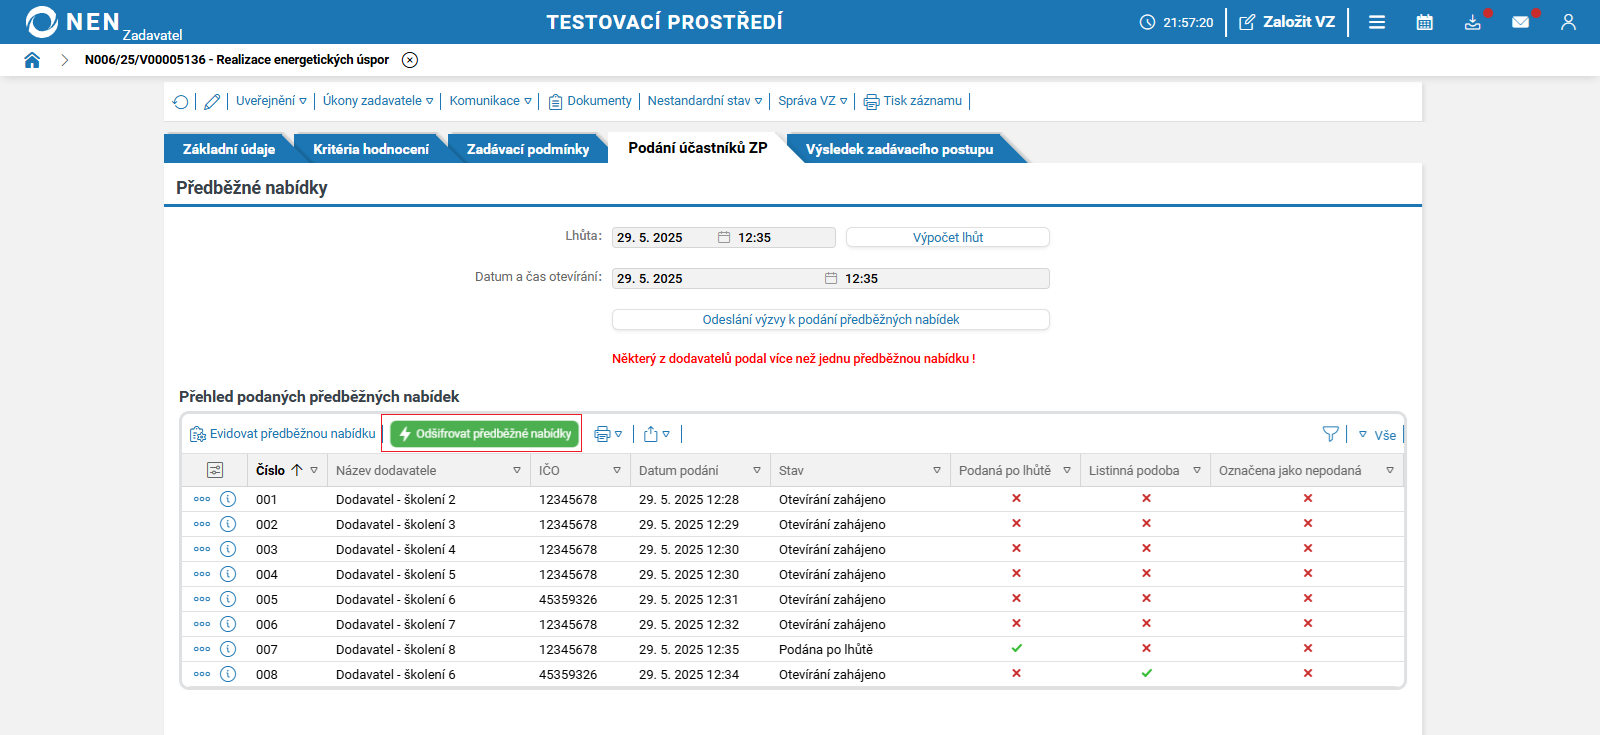
Task: Switch to the Zadávací podmínky tab
Action: [x=528, y=149]
